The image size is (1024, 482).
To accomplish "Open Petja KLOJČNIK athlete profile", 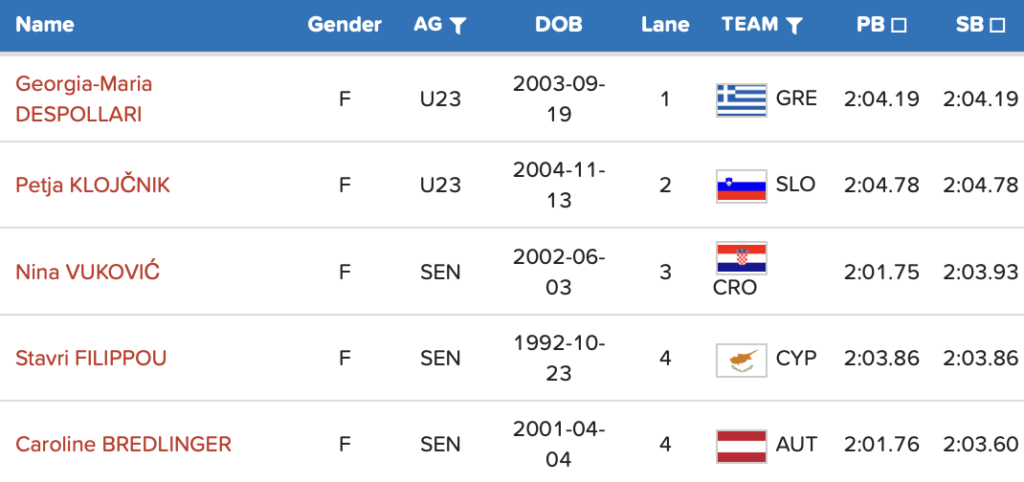I will coord(93,185).
